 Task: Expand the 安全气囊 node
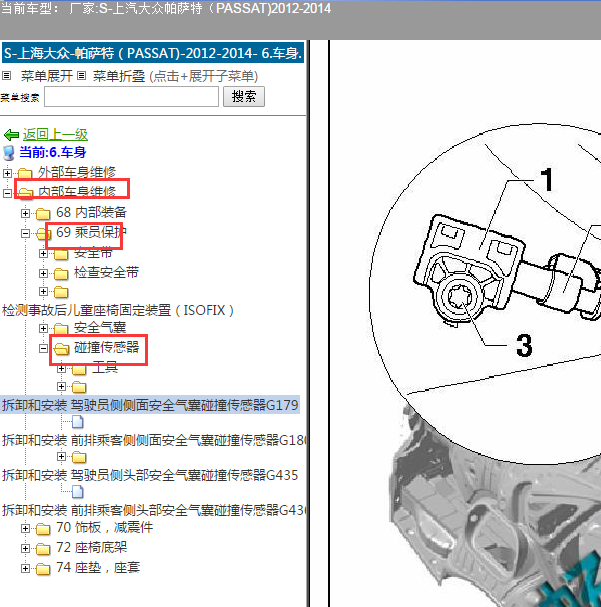click(x=43, y=328)
